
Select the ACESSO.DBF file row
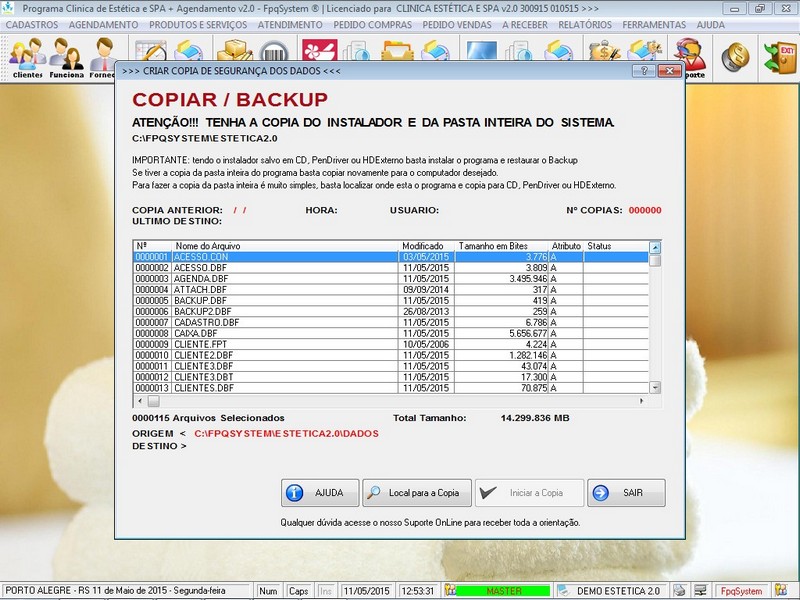[391, 268]
